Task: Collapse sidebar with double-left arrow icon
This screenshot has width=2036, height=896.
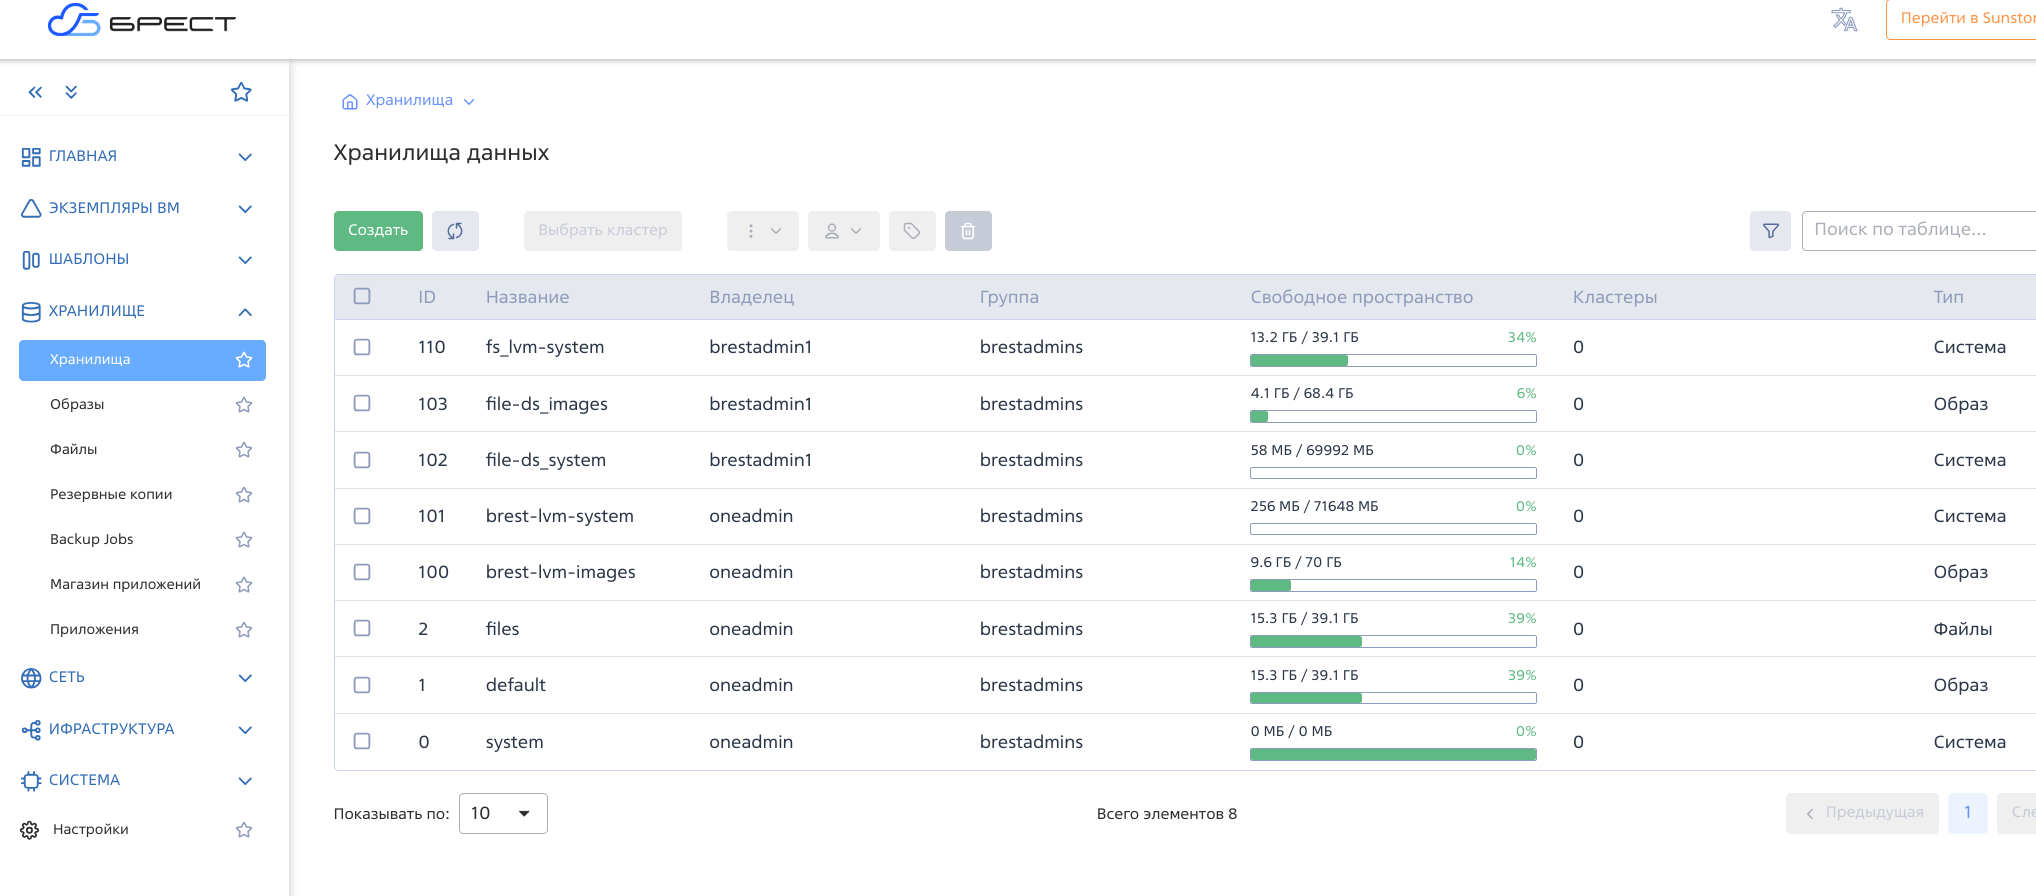Action: point(36,92)
